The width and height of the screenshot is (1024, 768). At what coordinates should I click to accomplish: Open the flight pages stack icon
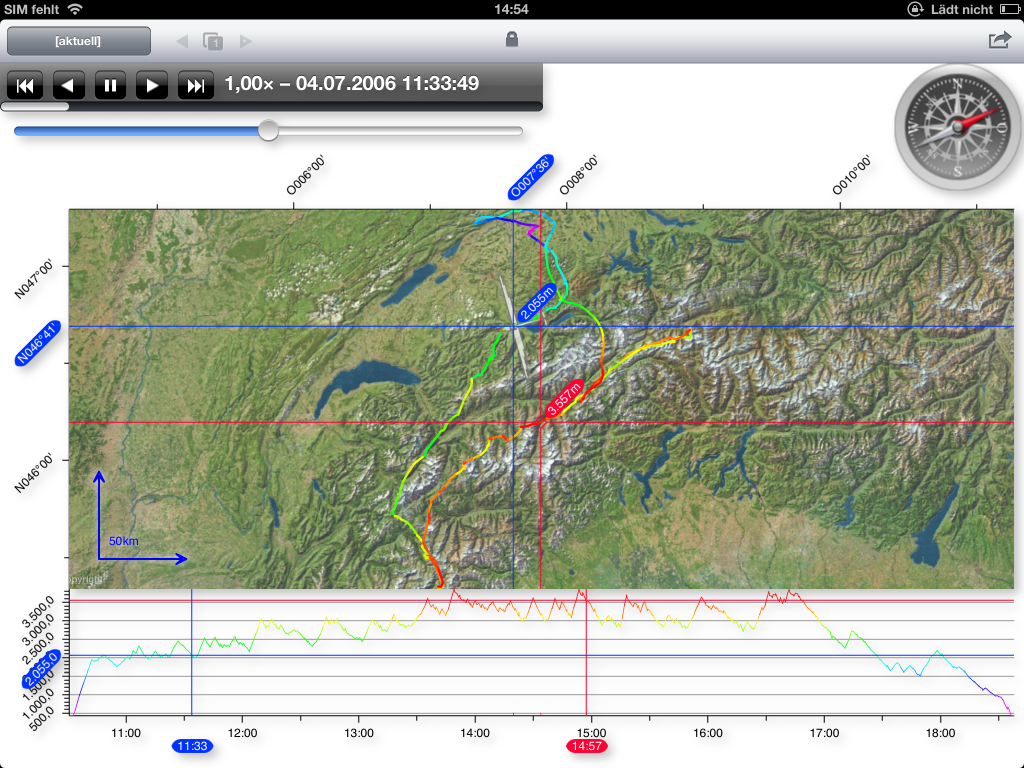(213, 41)
